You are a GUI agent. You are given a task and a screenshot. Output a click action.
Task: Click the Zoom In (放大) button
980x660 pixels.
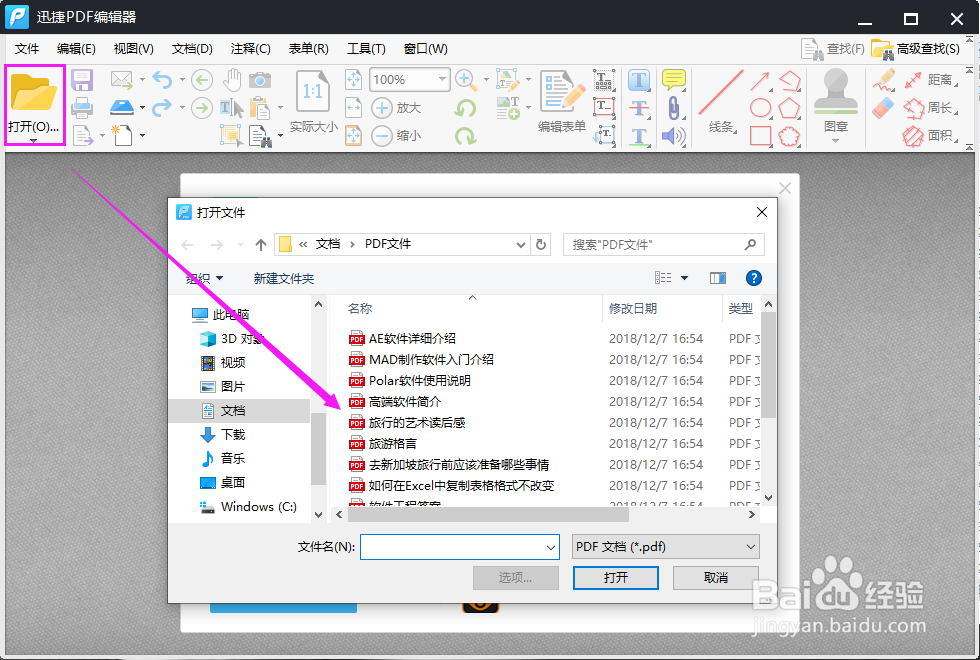(x=396, y=108)
